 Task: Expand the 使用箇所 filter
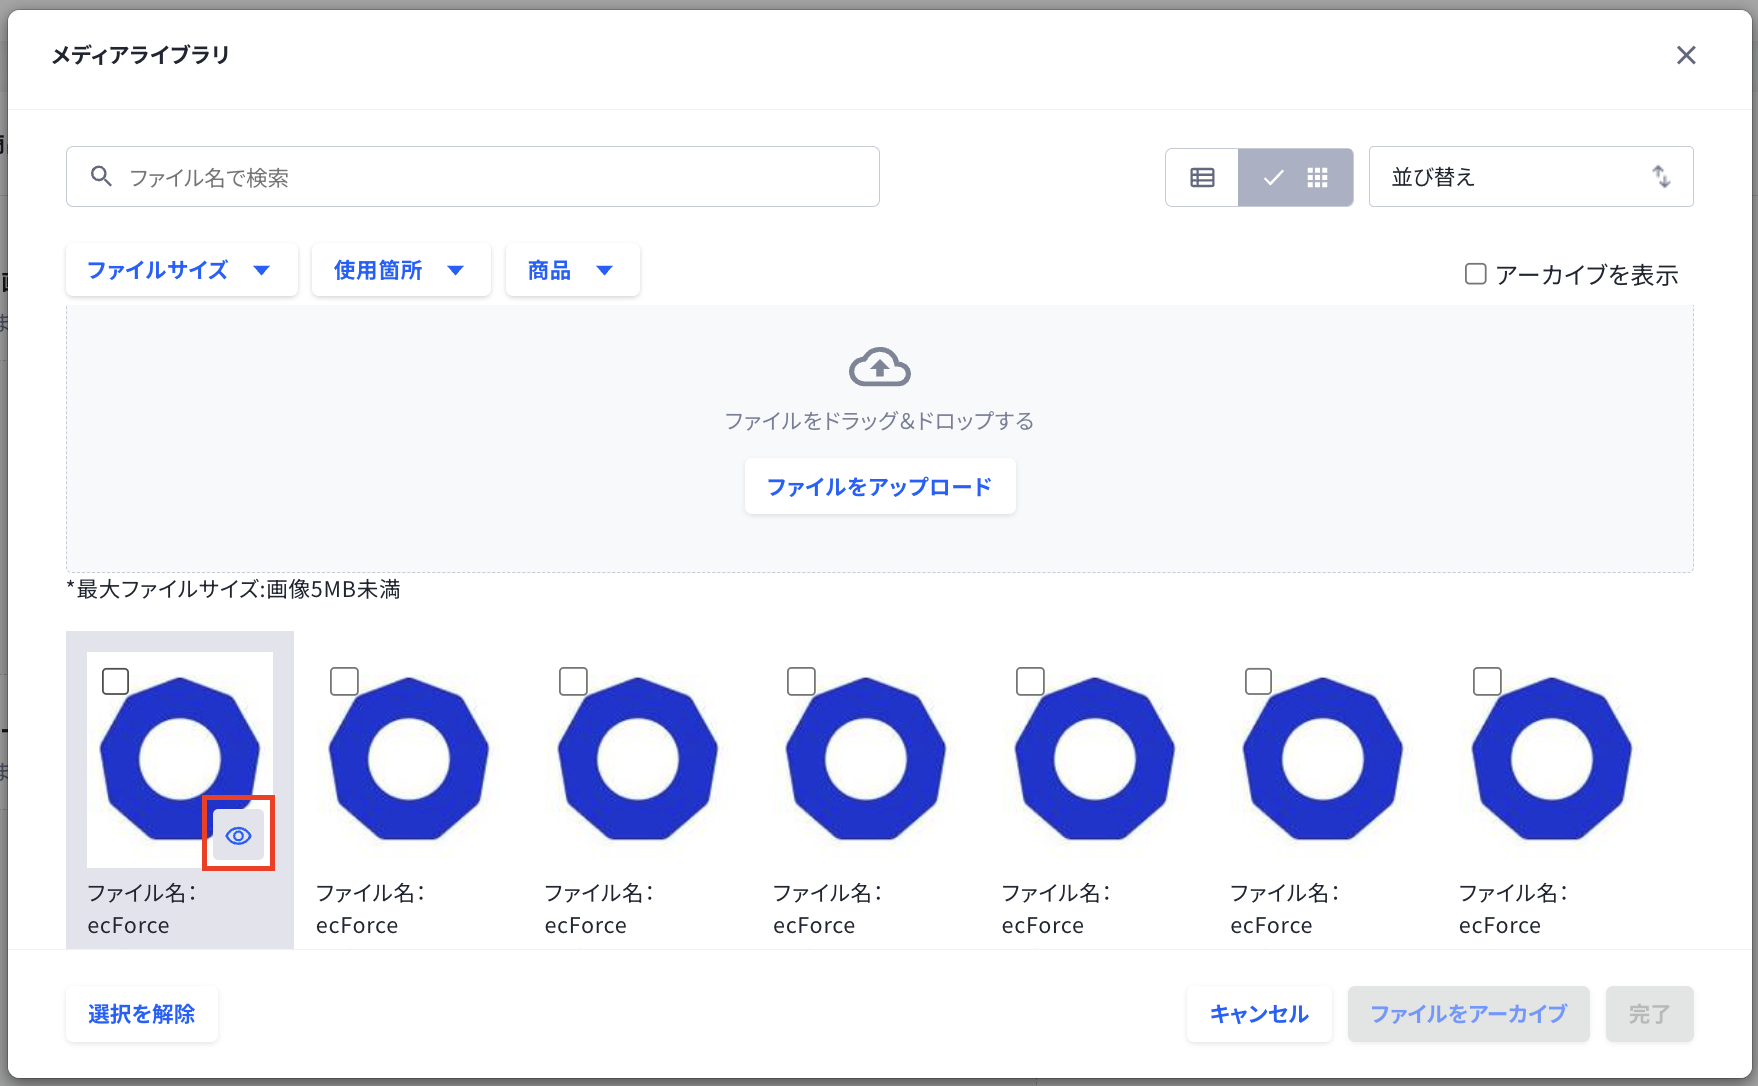coord(401,270)
